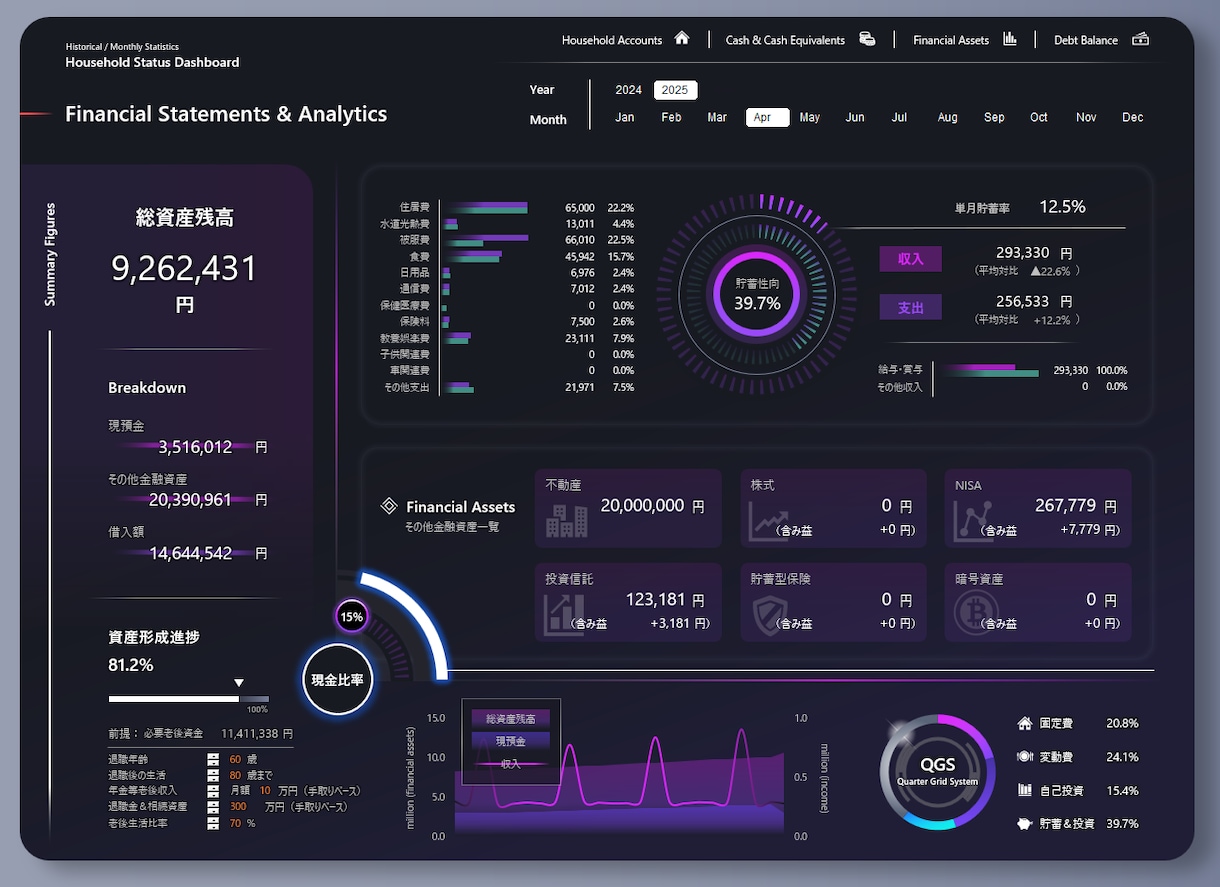Click the growth chart icon on the 投資信託 card
The width and height of the screenshot is (1220, 887).
[x=564, y=614]
